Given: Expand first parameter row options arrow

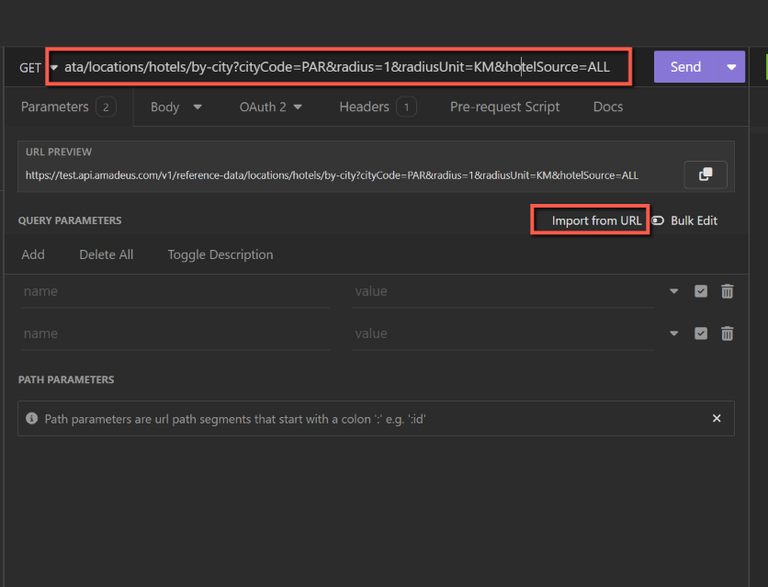Looking at the screenshot, I should (674, 291).
